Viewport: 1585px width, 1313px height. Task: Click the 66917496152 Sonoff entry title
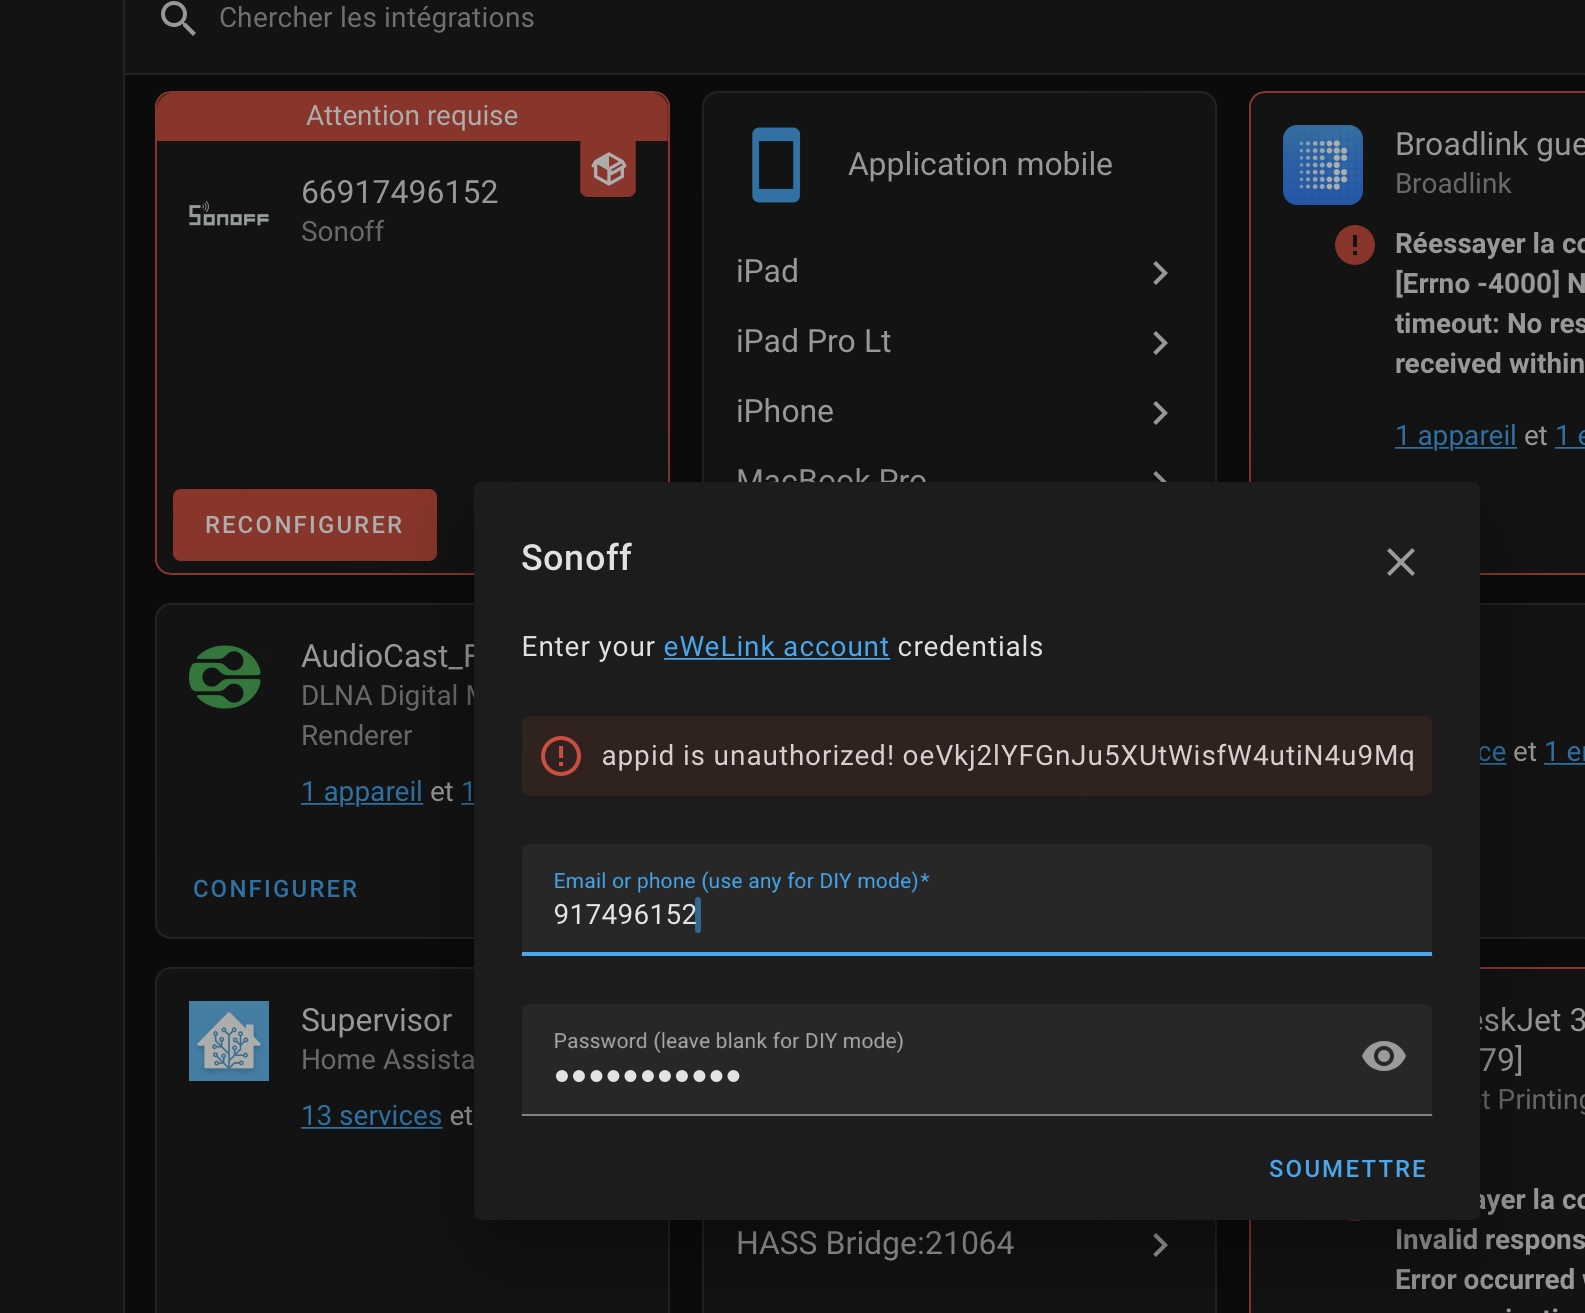[x=400, y=192]
